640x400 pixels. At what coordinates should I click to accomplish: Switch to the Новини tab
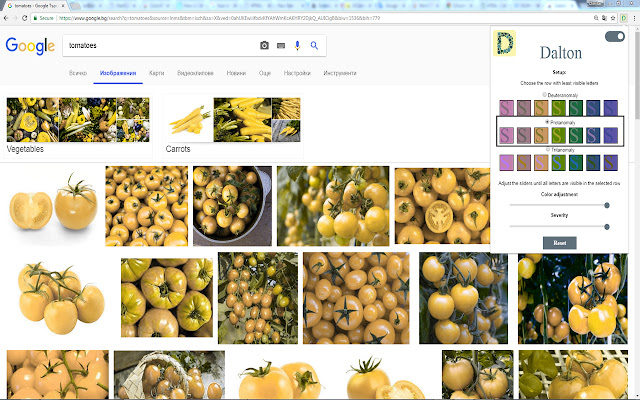click(236, 74)
